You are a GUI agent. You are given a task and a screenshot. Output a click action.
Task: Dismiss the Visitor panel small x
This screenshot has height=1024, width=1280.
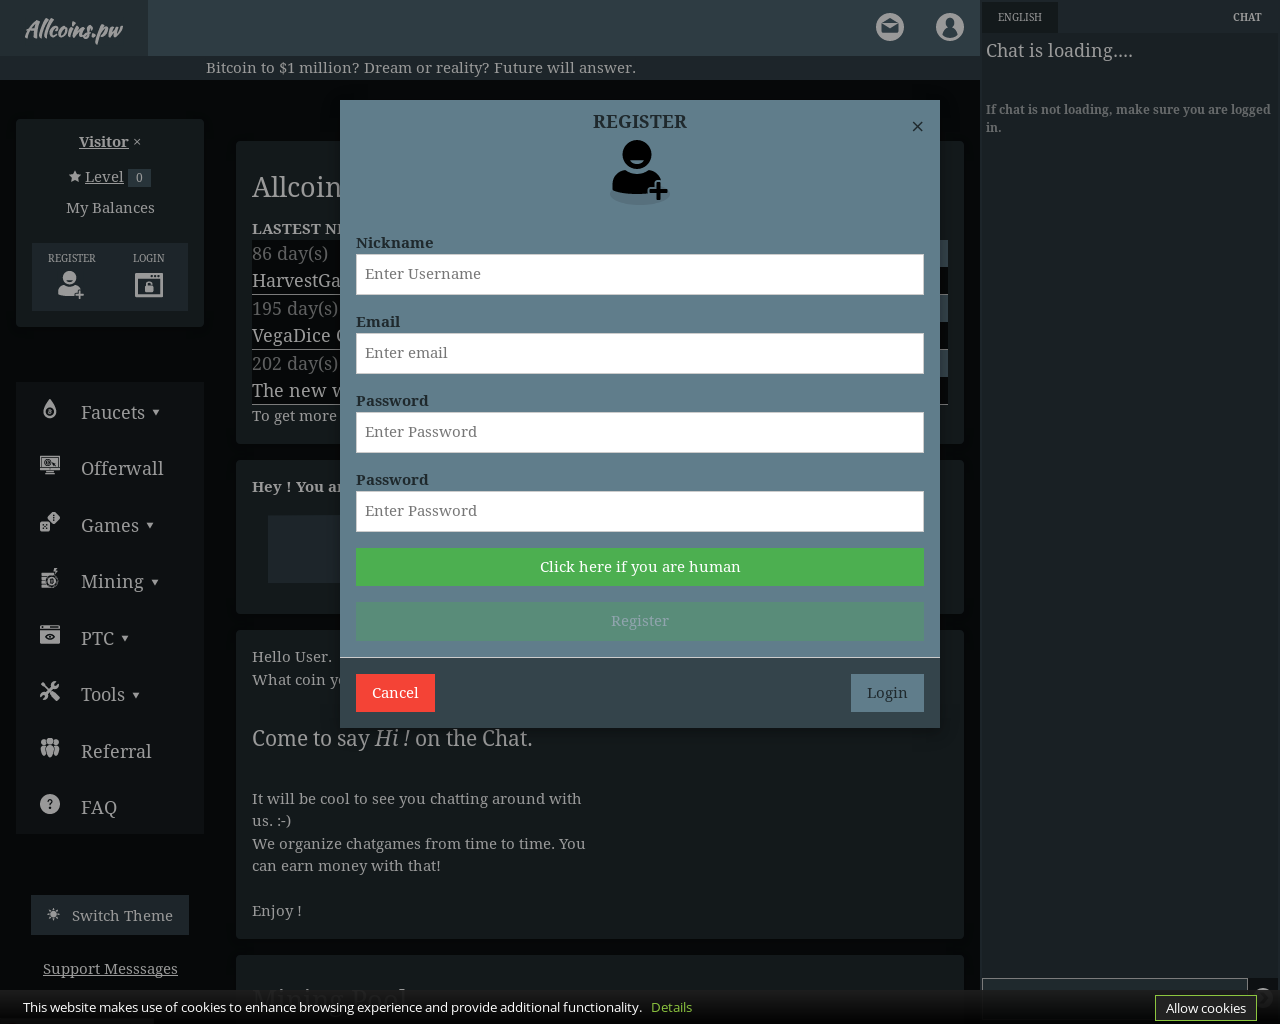pyautogui.click(x=137, y=142)
